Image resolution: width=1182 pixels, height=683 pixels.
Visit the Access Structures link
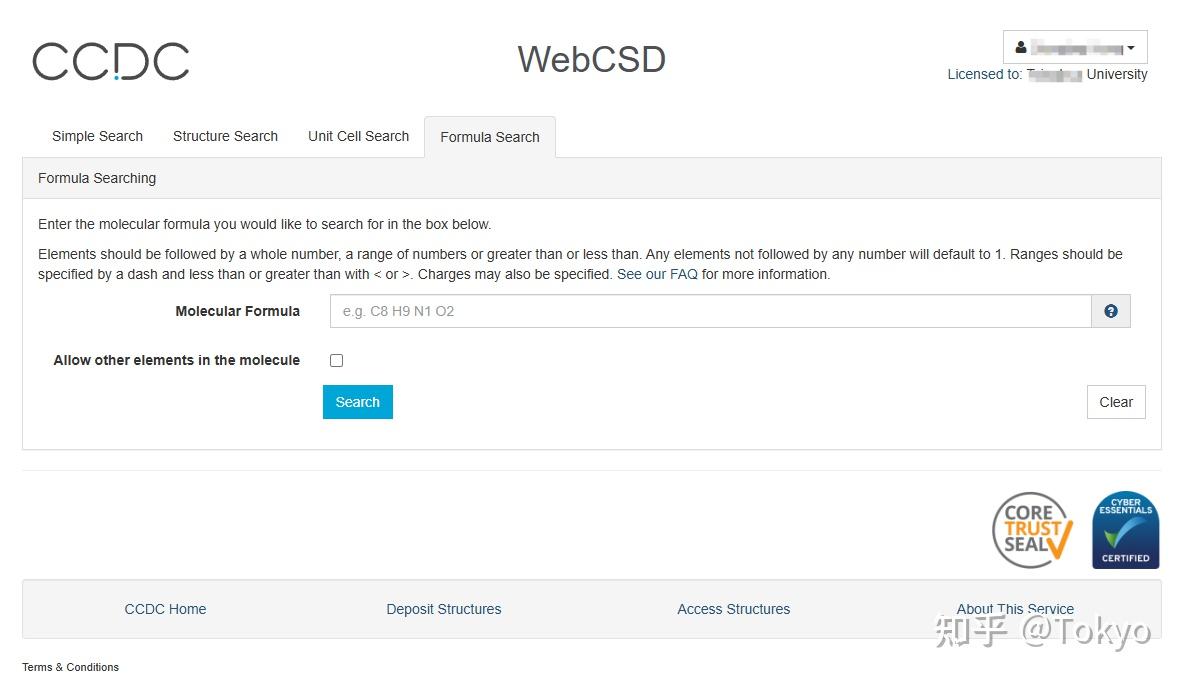[733, 609]
